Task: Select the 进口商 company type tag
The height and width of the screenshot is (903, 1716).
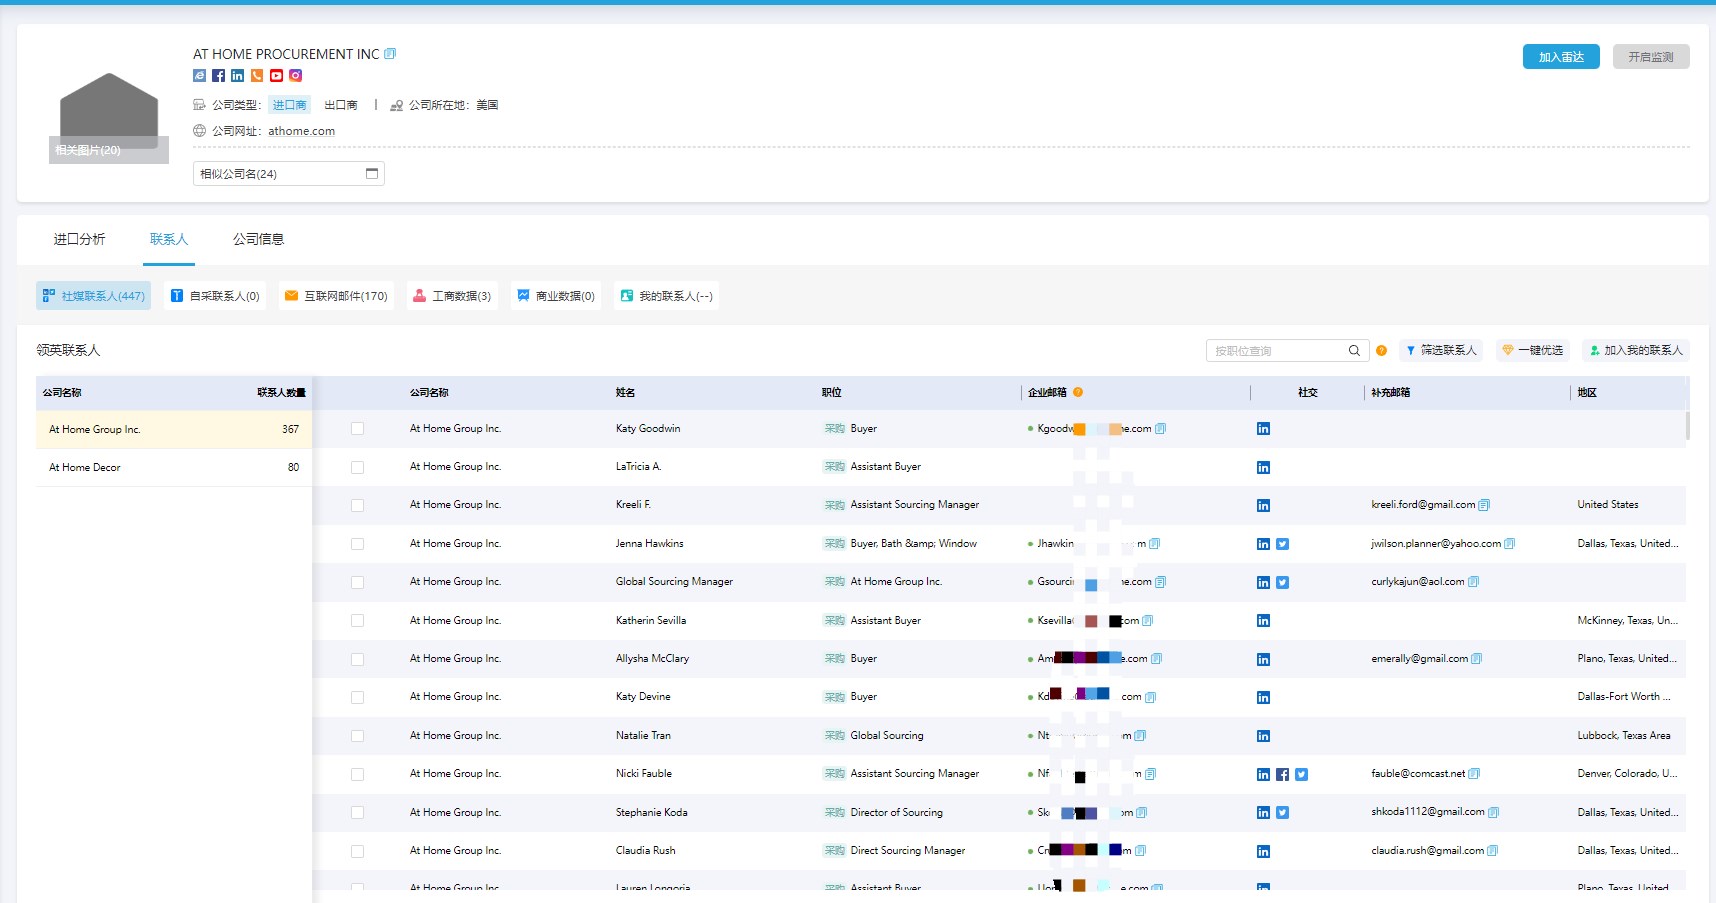Action: (x=290, y=105)
